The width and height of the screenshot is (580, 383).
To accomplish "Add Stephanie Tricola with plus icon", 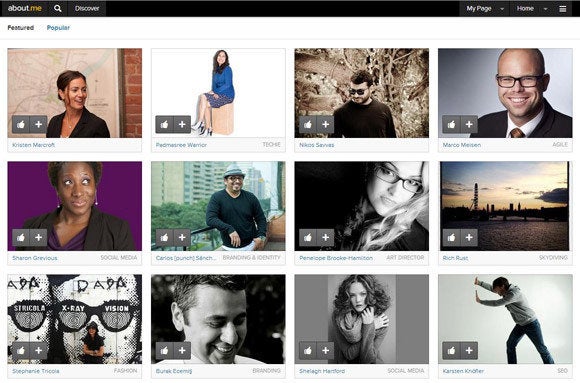I will 38,350.
